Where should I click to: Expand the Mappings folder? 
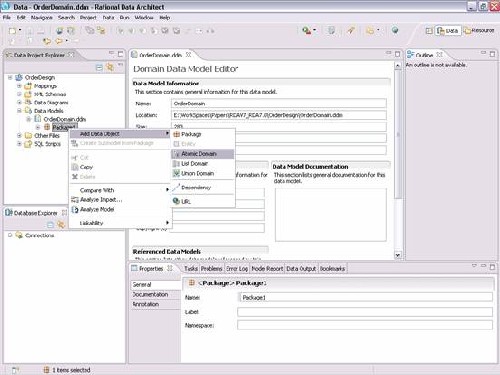click(x=19, y=86)
